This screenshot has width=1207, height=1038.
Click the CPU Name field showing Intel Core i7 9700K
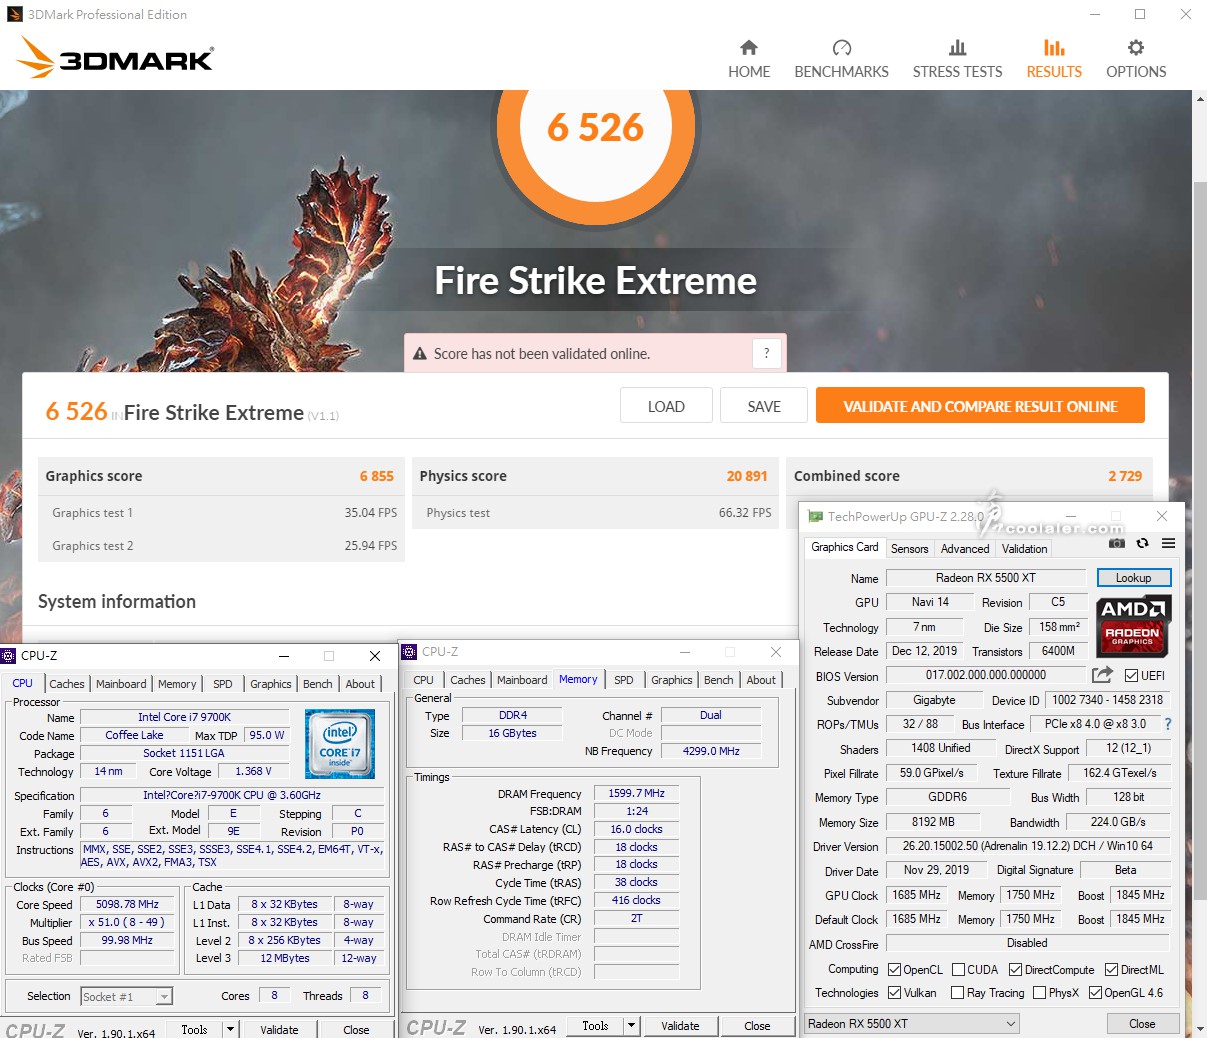coord(184,717)
